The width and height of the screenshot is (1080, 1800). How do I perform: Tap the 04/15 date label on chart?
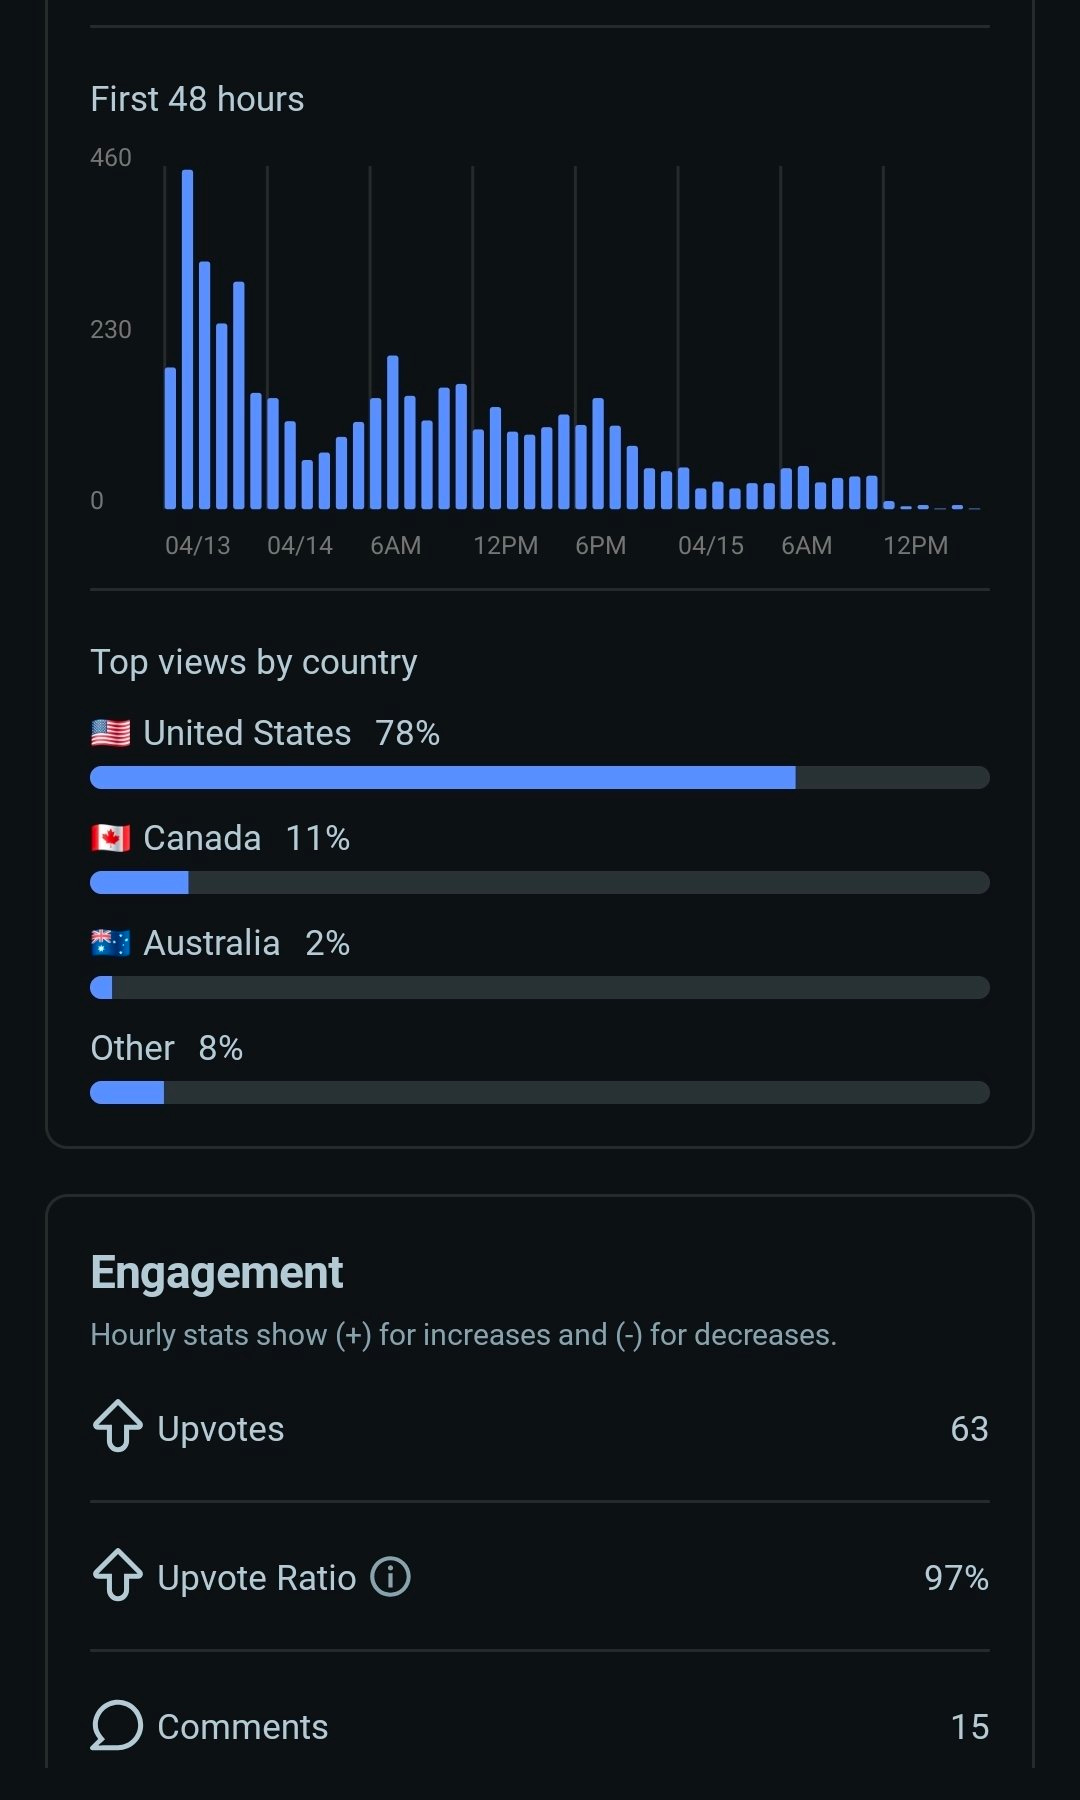(710, 546)
